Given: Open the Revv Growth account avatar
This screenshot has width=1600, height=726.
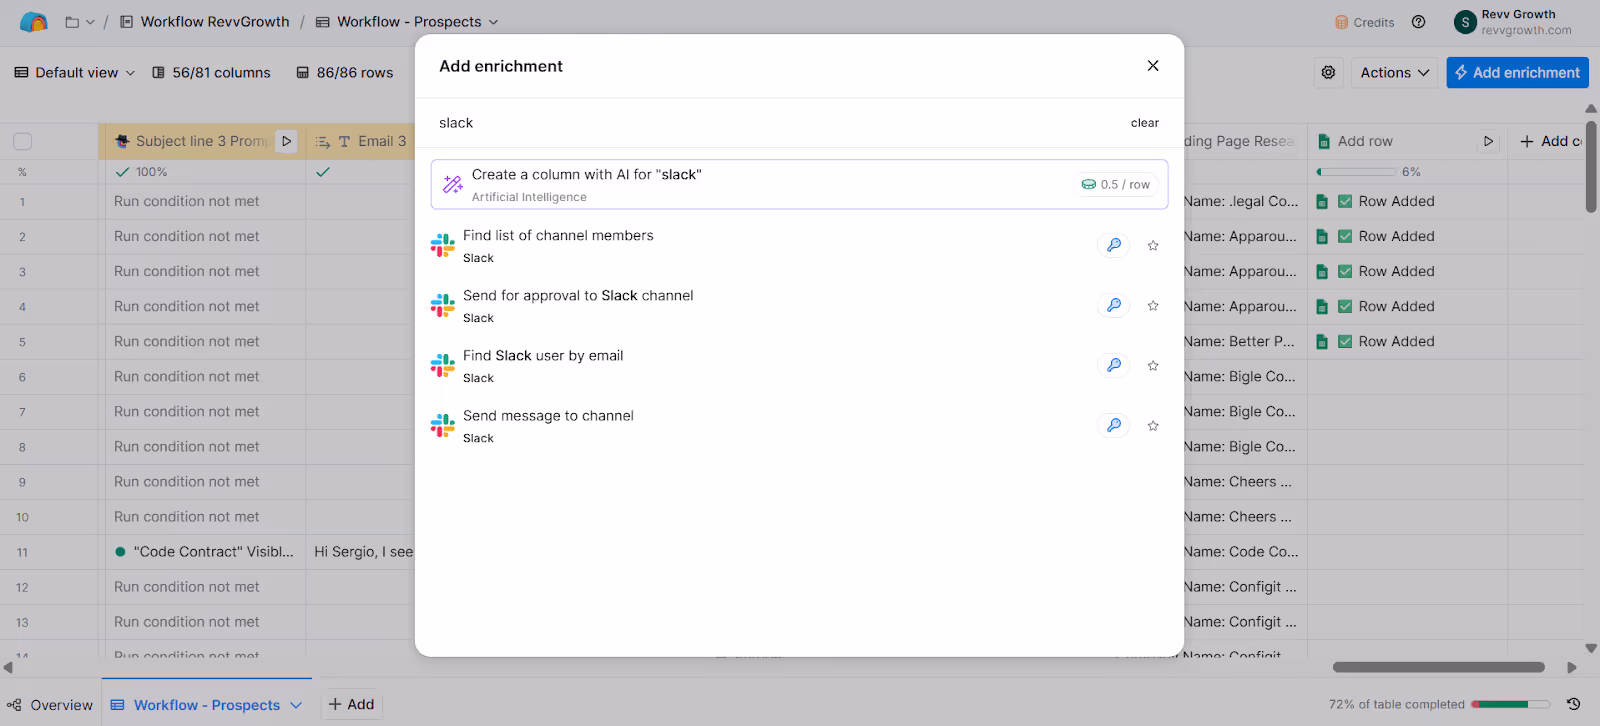Looking at the screenshot, I should (x=1465, y=22).
